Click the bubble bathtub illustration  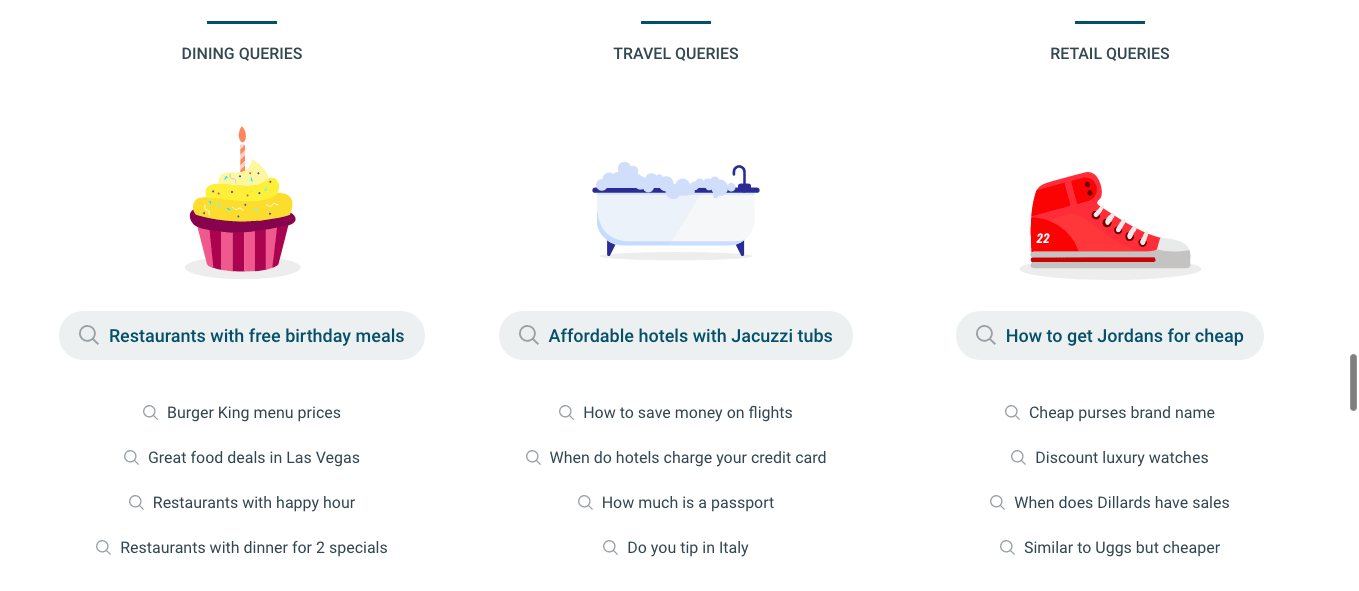[676, 211]
